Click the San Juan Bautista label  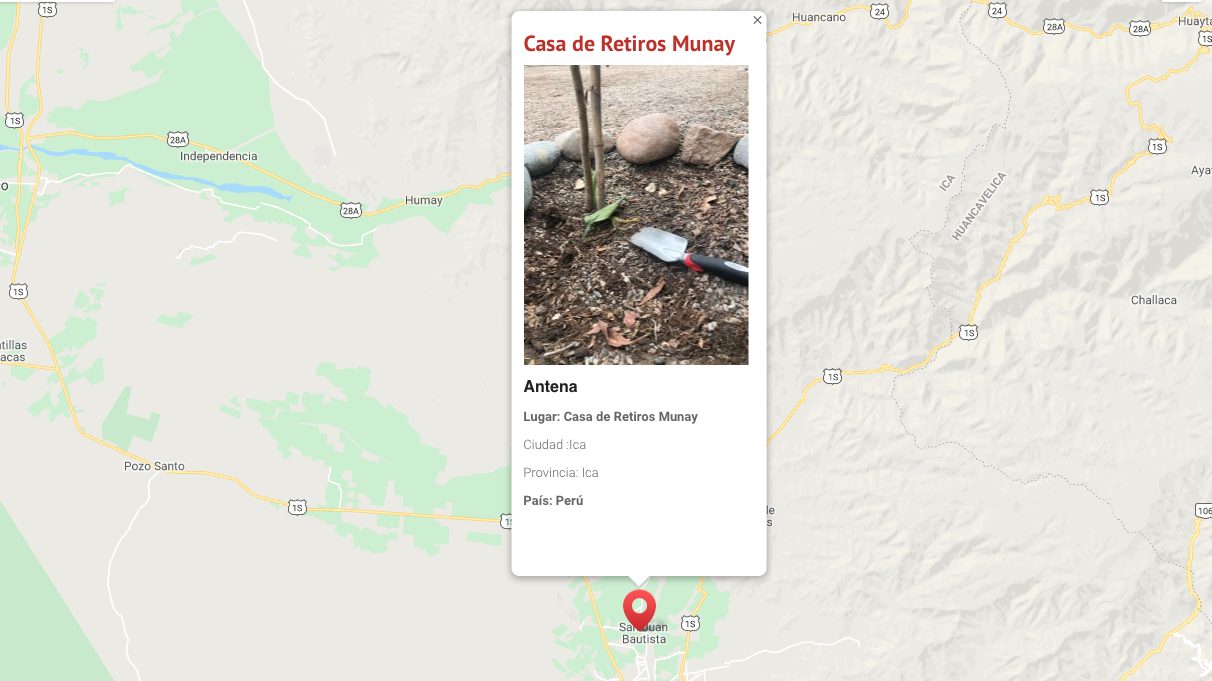point(643,633)
